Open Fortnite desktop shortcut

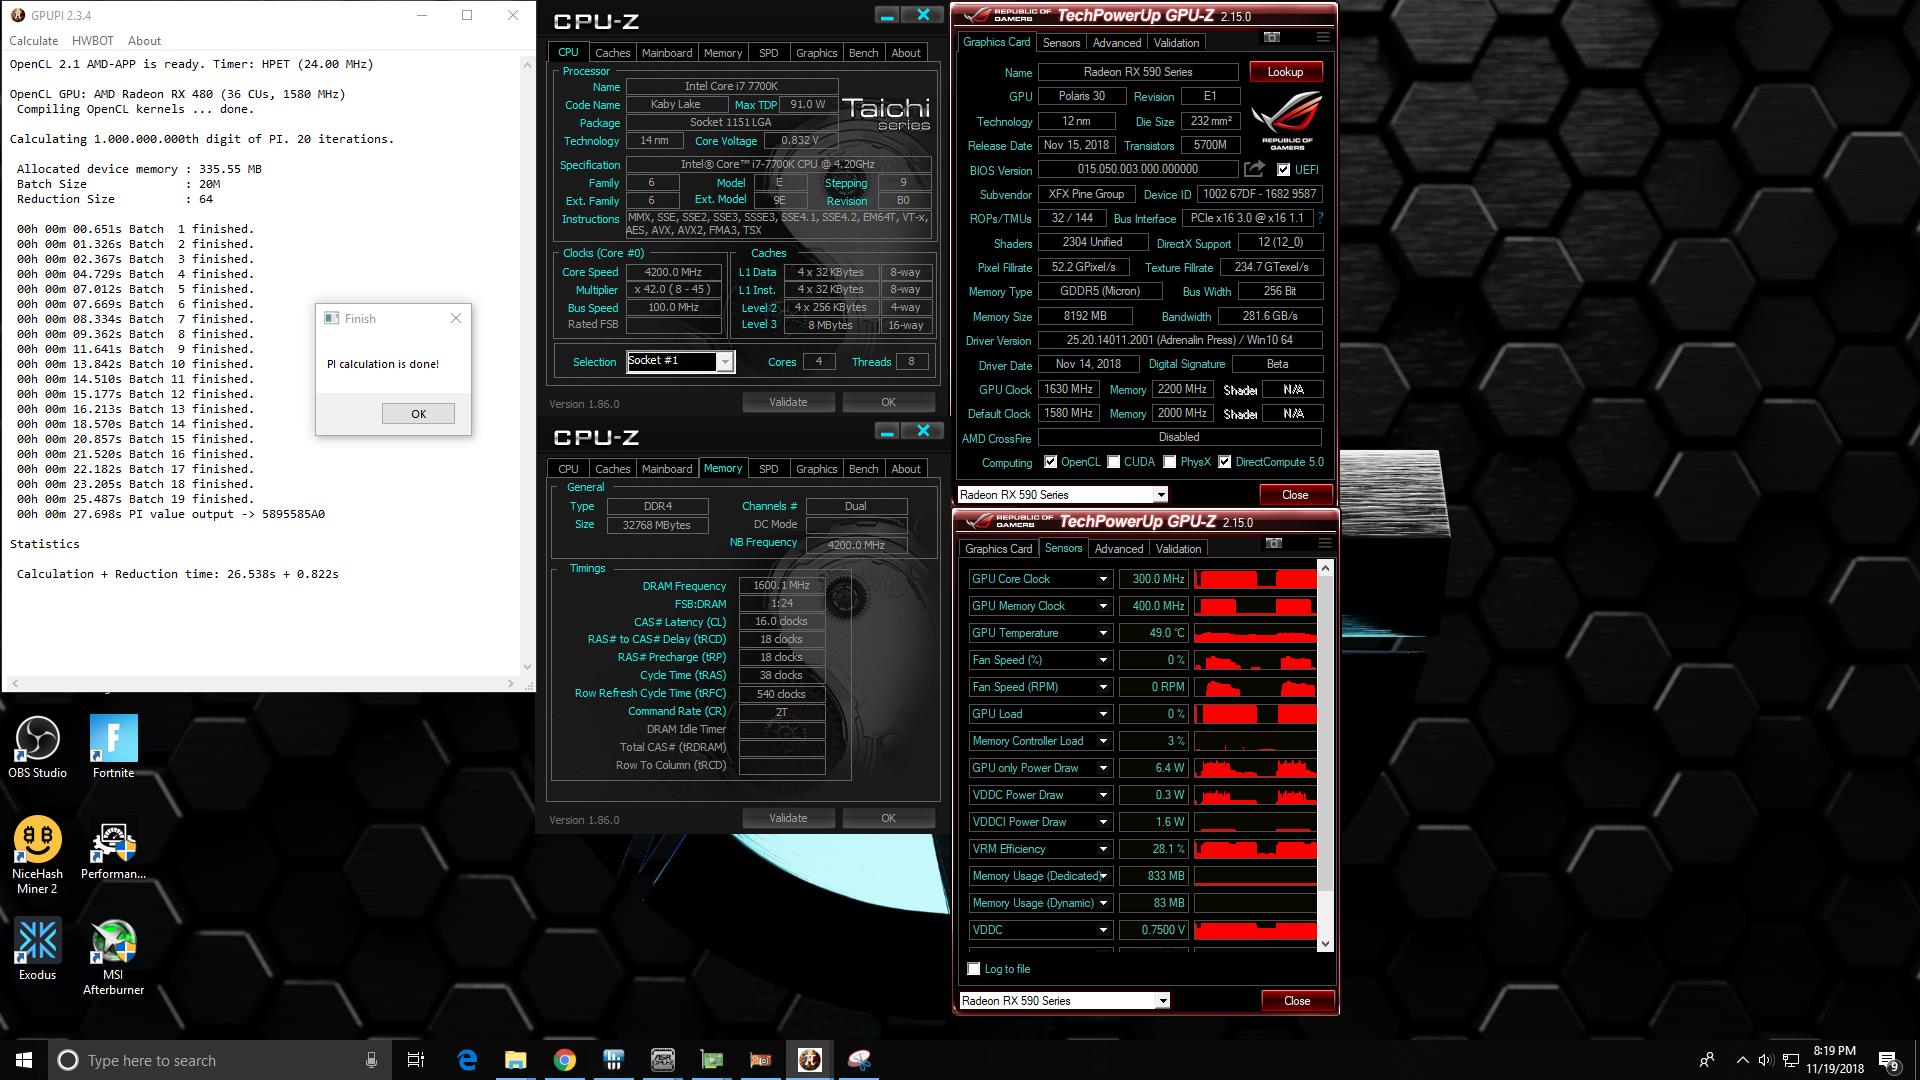pyautogui.click(x=113, y=747)
